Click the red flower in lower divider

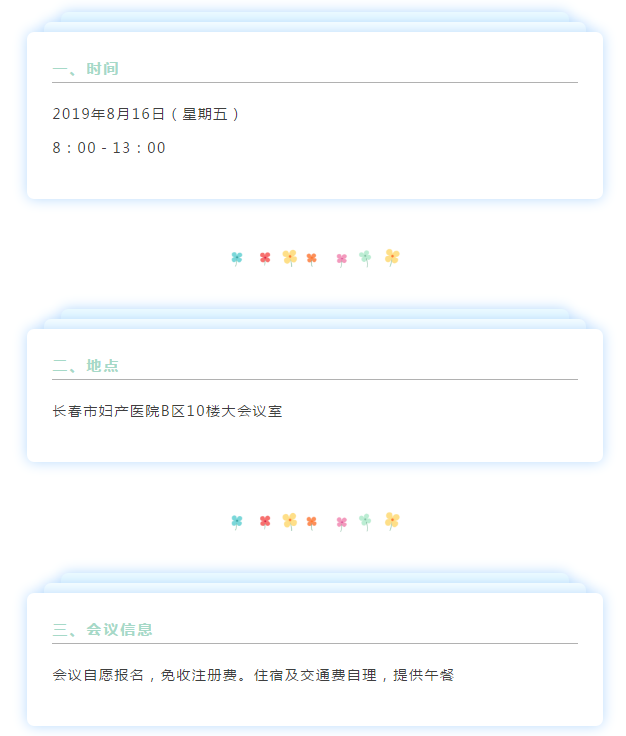point(265,521)
